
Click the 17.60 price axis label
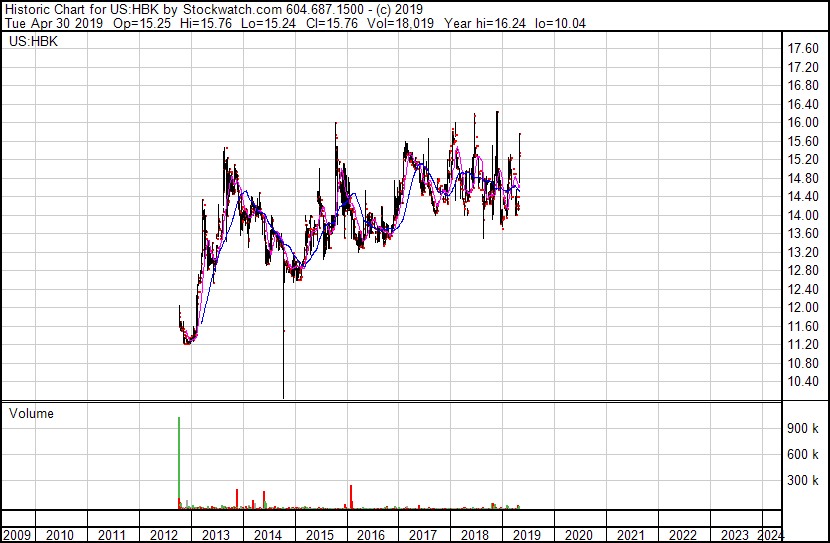(803, 49)
